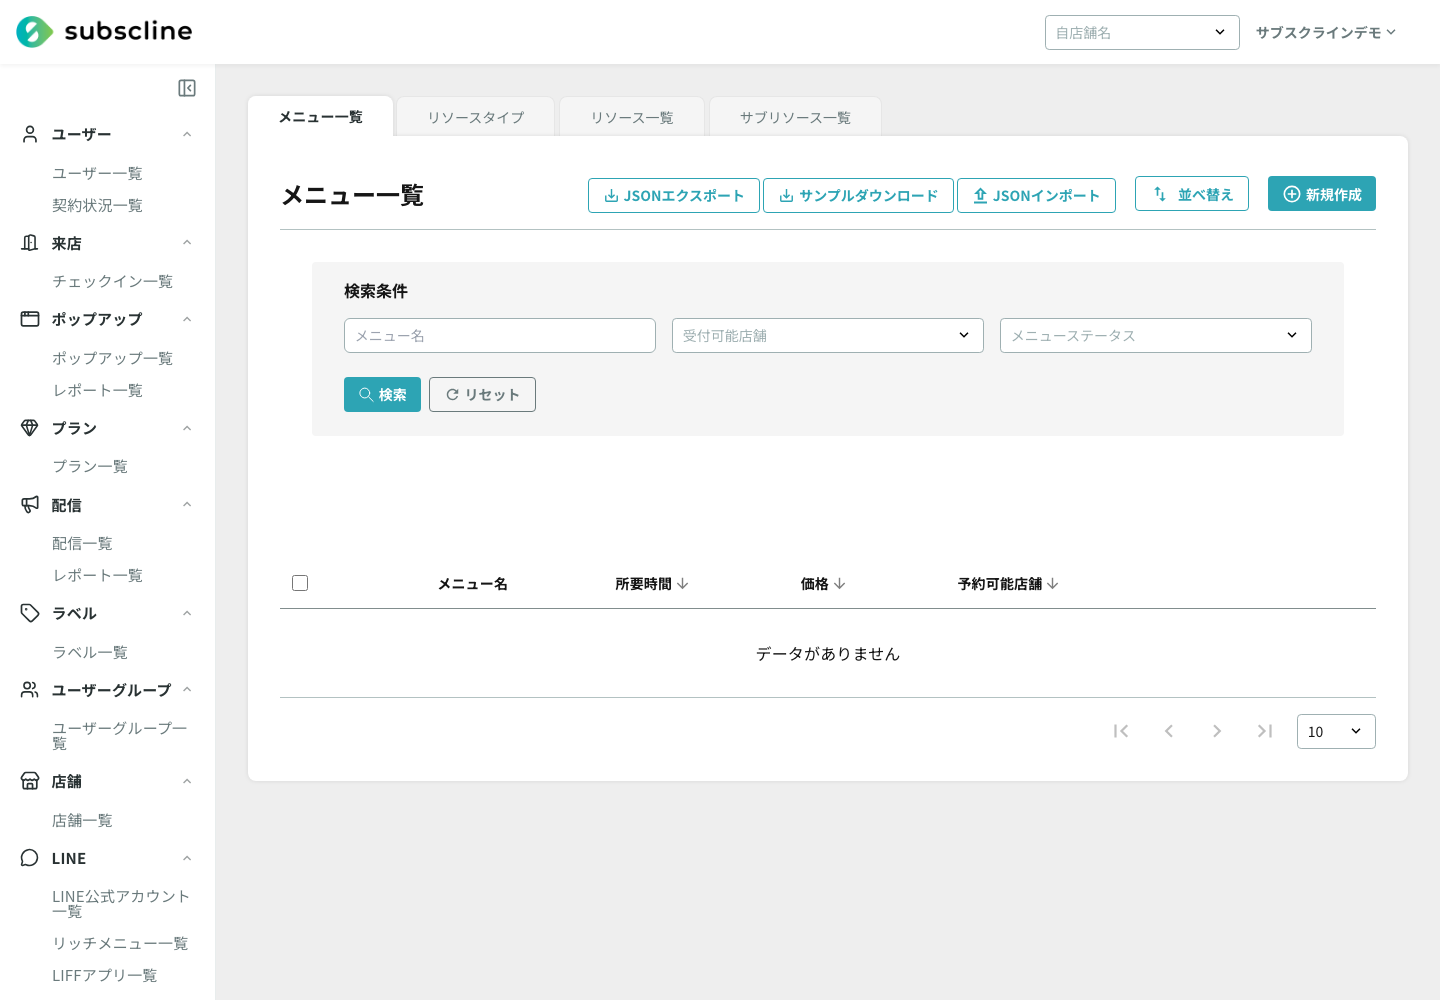Click the サンプルダウンロード button
Screen dimensions: 1440x1000
[858, 195]
